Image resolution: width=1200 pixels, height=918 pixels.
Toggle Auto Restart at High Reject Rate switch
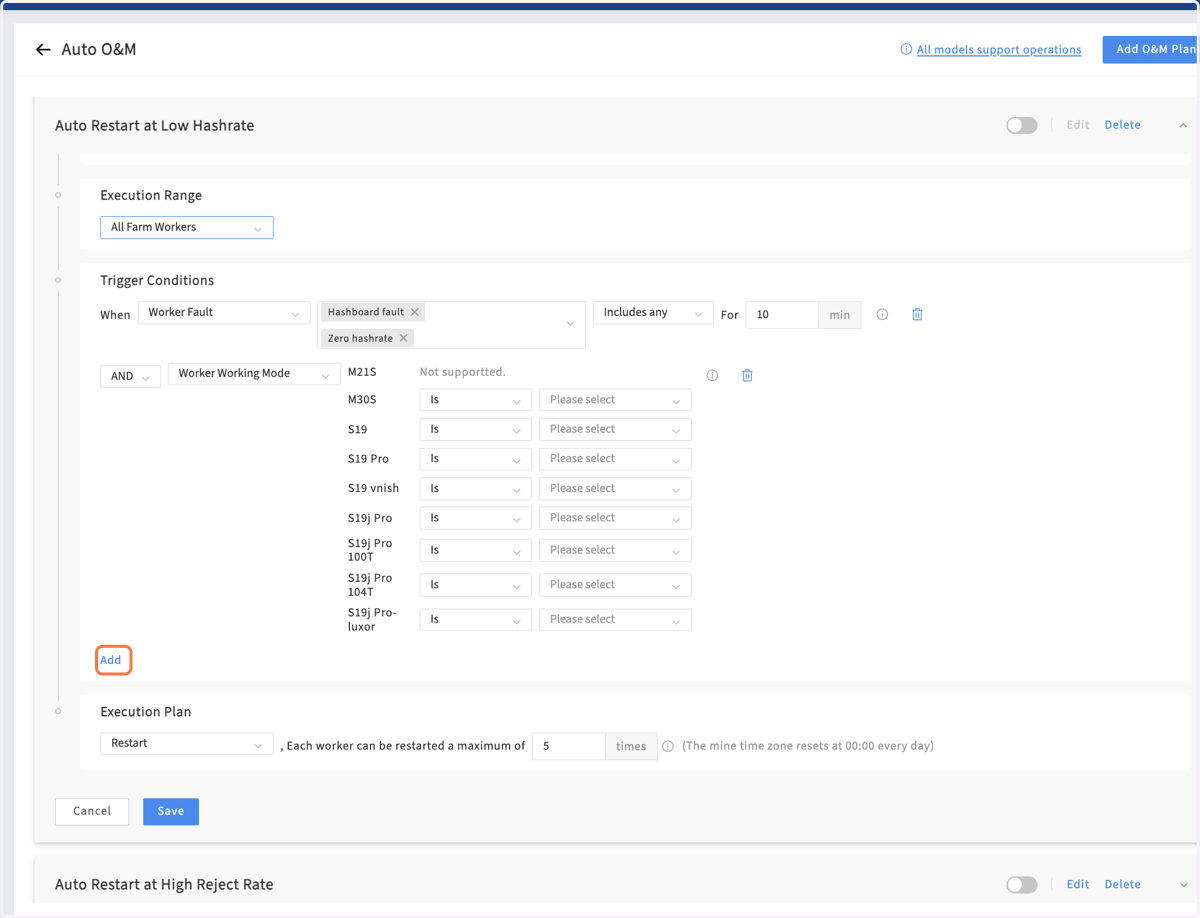click(x=1021, y=884)
